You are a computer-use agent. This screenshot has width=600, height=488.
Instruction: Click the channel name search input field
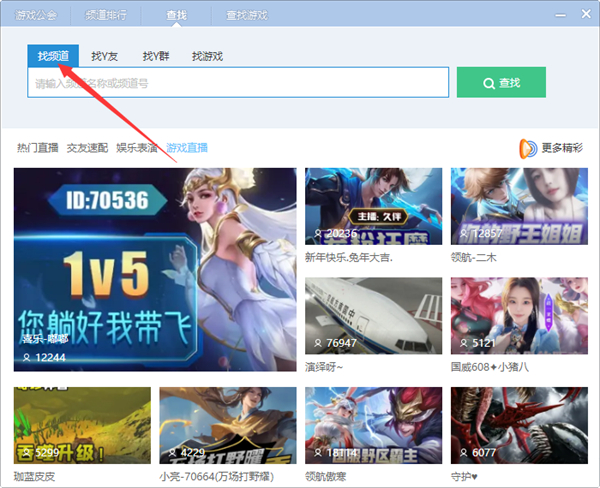click(238, 83)
